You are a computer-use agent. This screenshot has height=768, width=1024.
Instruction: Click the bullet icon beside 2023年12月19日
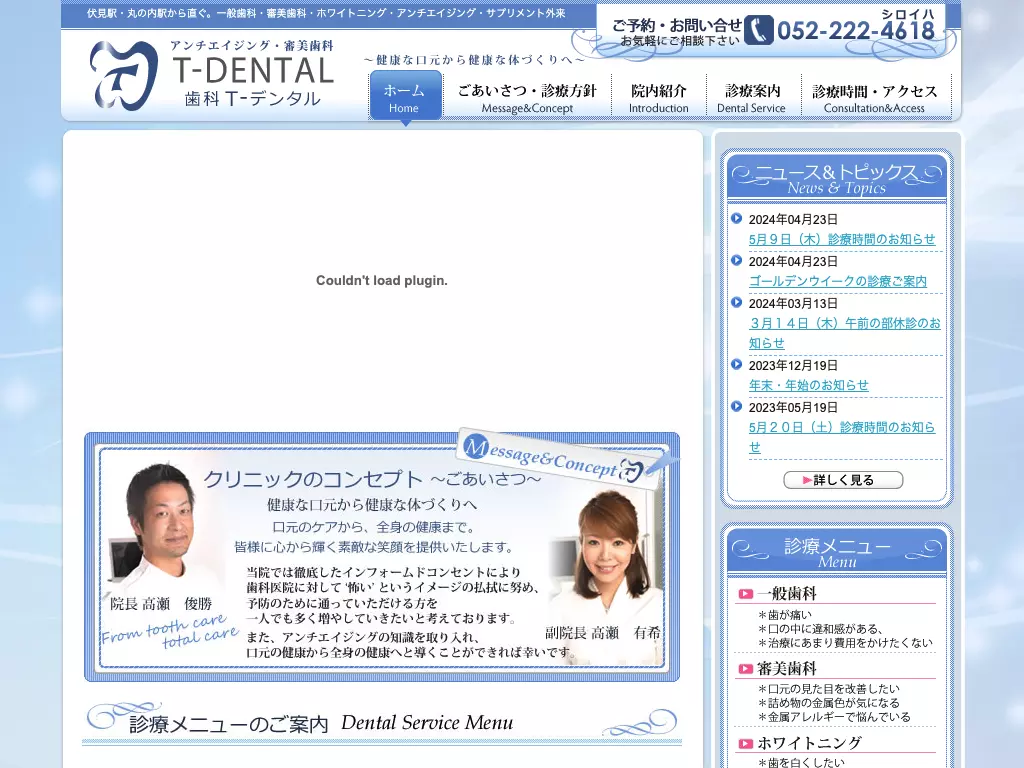click(x=737, y=364)
